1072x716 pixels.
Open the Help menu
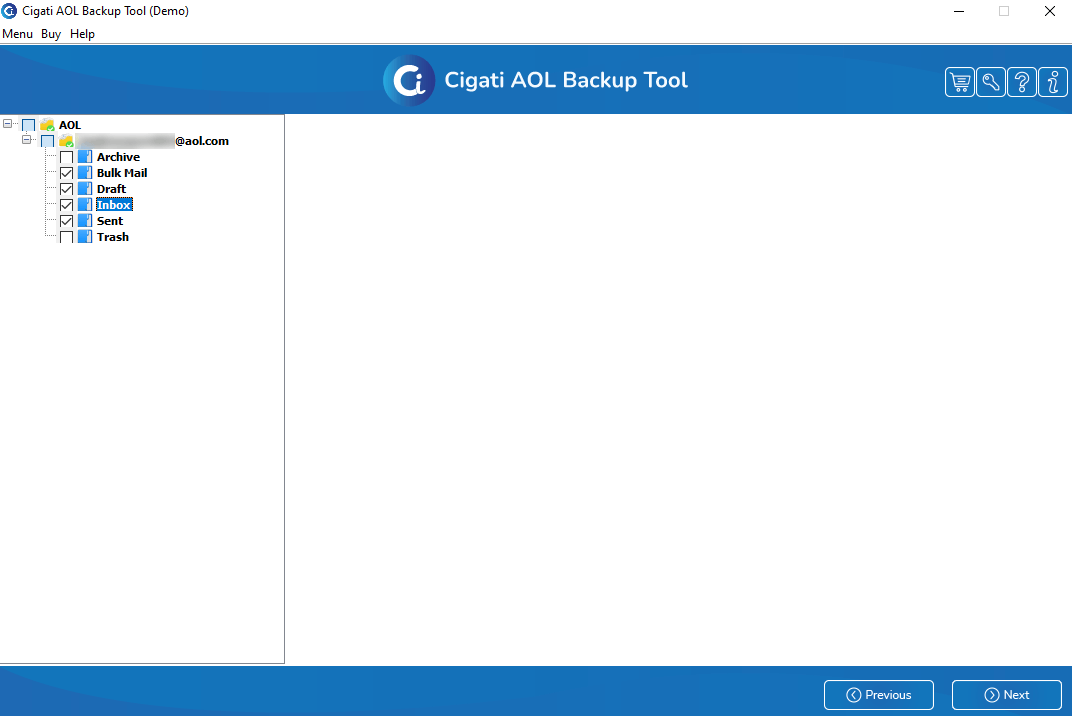coord(82,34)
